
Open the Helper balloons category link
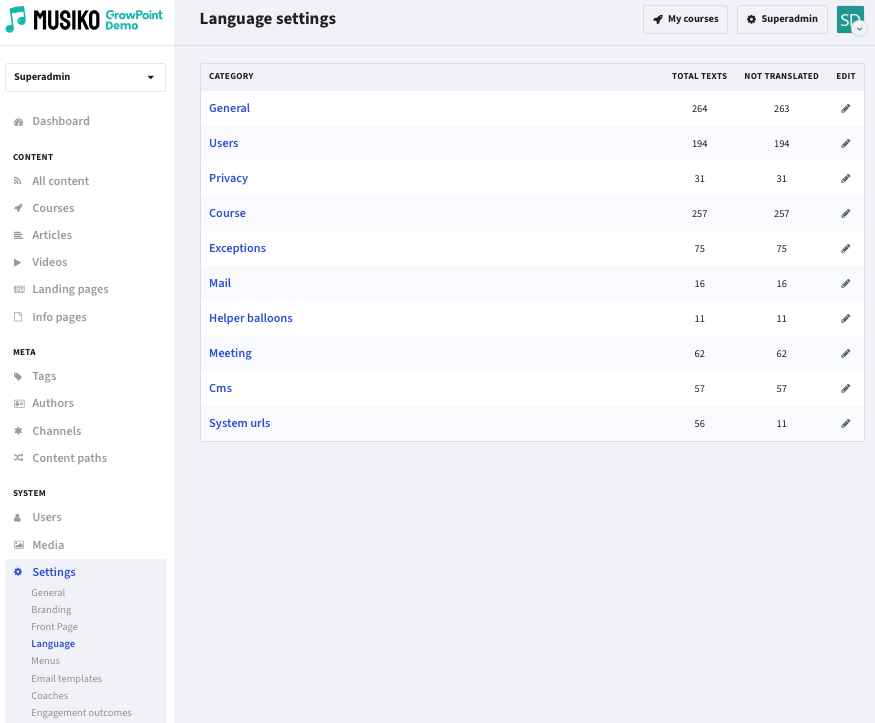[x=251, y=318]
